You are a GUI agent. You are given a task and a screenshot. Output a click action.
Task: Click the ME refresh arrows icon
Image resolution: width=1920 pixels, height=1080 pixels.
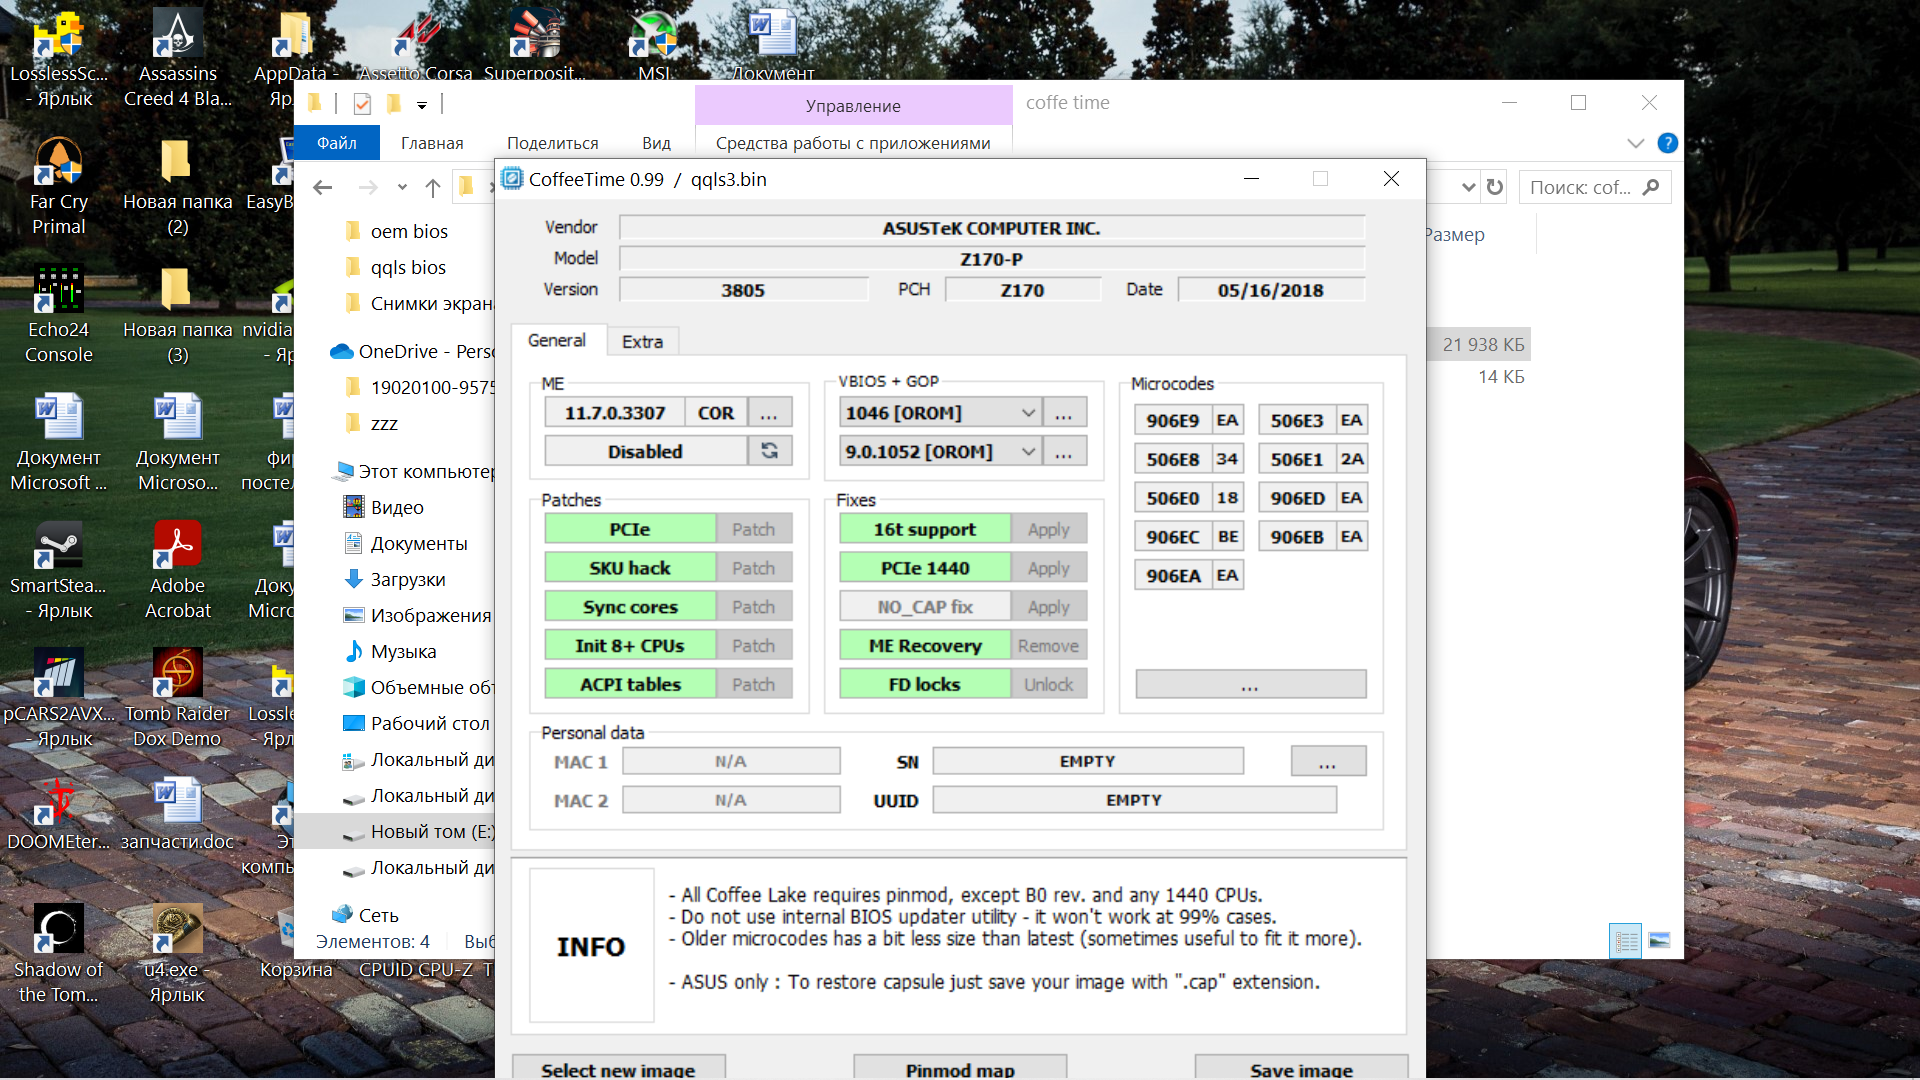pos(769,451)
